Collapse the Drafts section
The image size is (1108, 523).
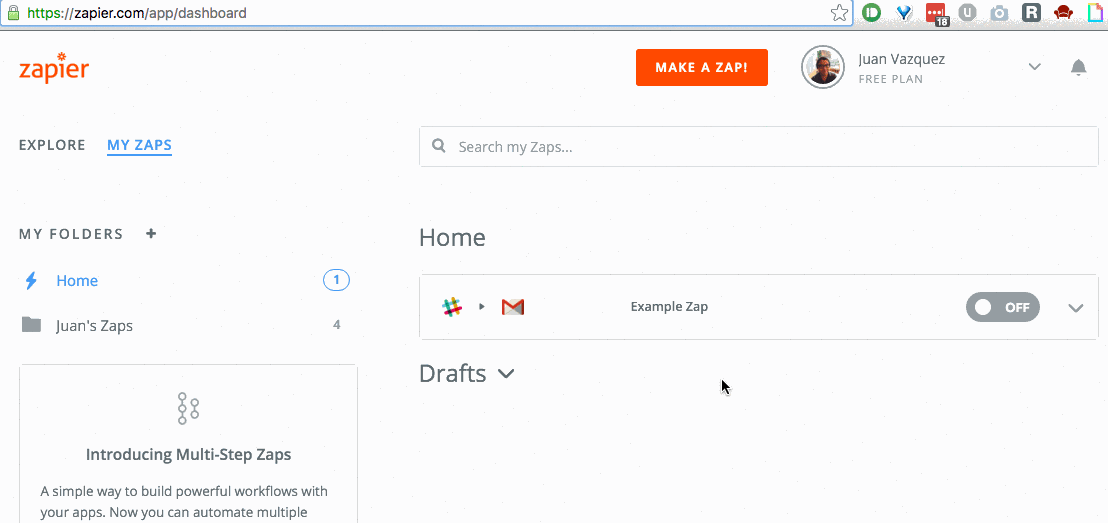coord(506,373)
